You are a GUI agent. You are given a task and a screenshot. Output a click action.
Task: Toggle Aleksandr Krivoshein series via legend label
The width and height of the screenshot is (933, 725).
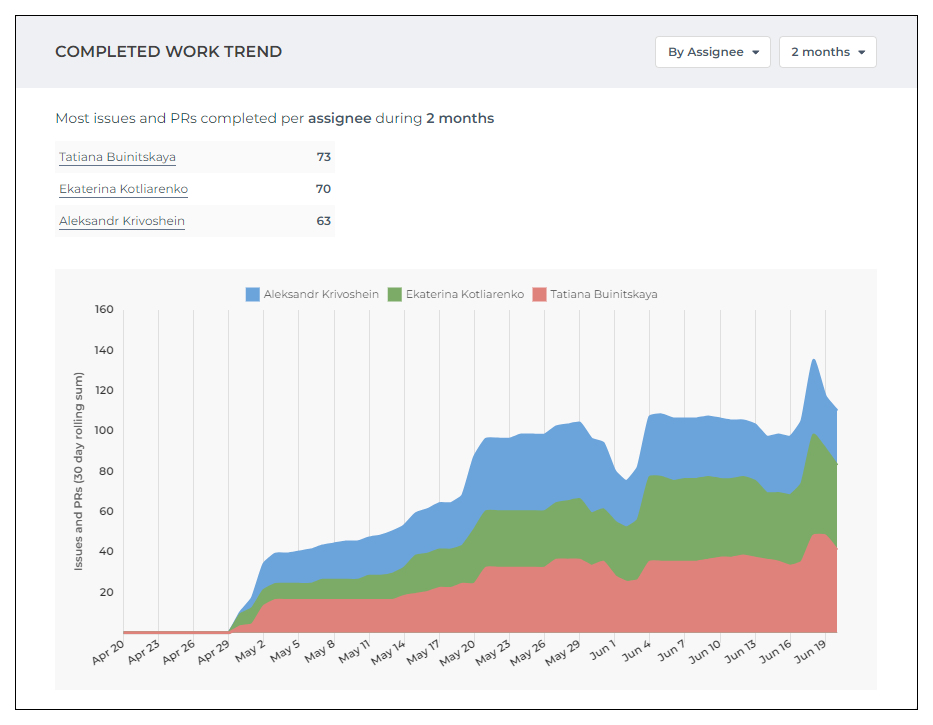click(x=321, y=294)
